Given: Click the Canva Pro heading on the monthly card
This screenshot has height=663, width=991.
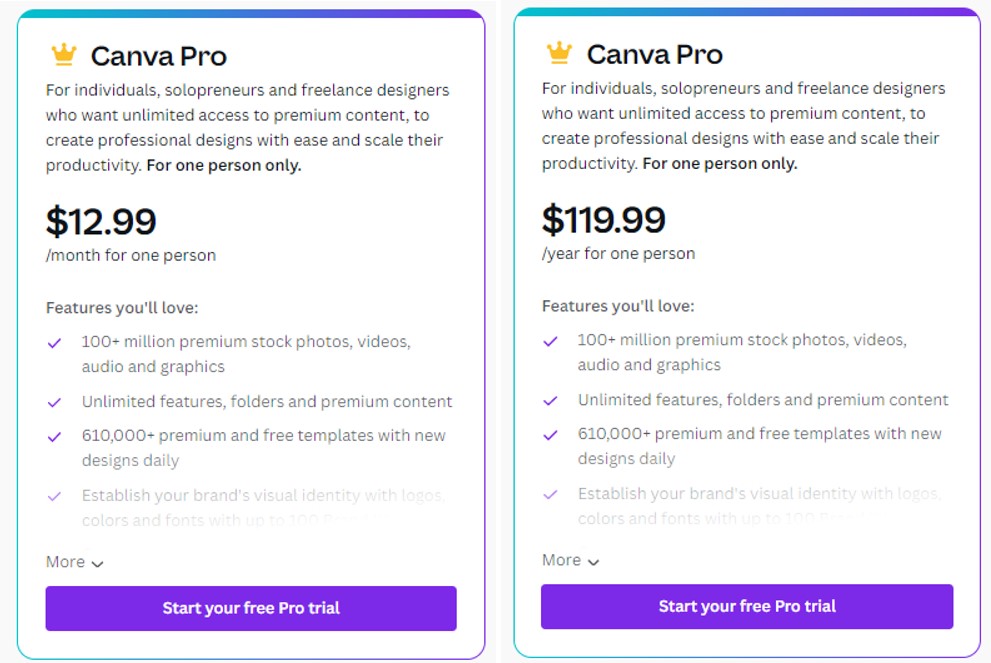Looking at the screenshot, I should coord(157,54).
